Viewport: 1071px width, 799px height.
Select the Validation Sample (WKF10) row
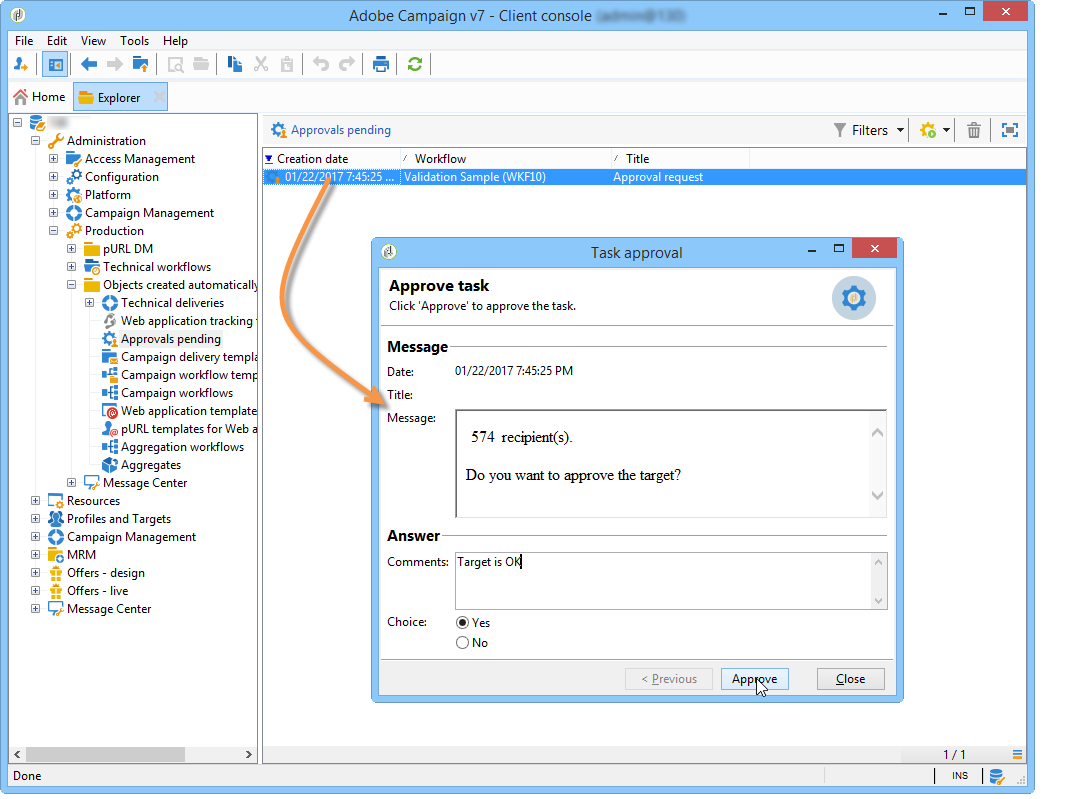(644, 177)
